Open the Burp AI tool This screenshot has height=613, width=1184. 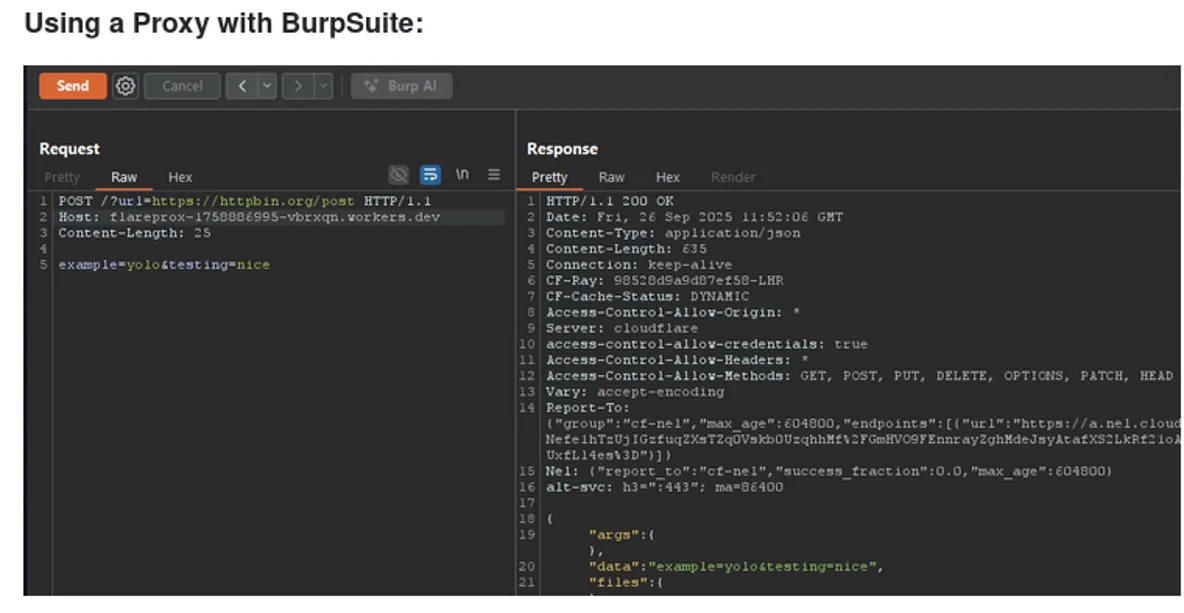coord(401,86)
